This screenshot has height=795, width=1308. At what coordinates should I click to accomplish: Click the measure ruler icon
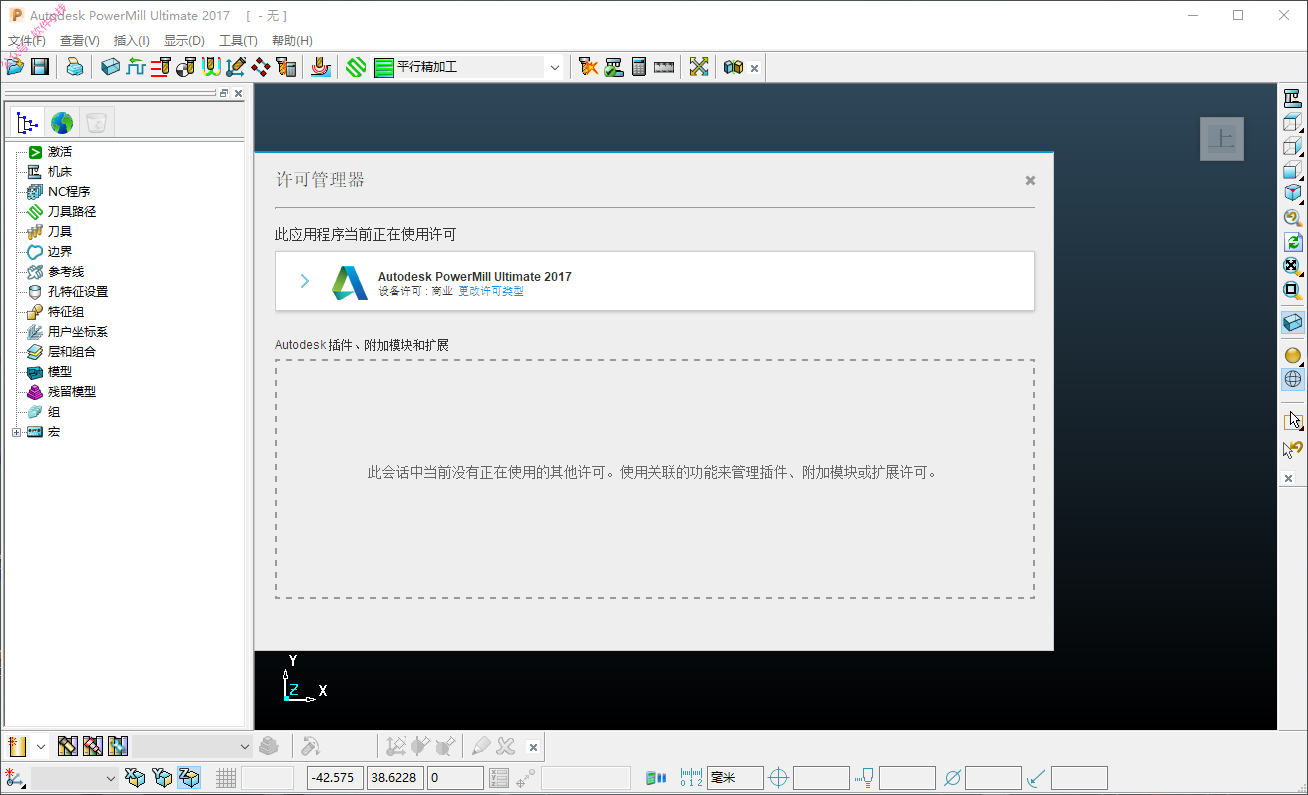pyautogui.click(x=664, y=67)
